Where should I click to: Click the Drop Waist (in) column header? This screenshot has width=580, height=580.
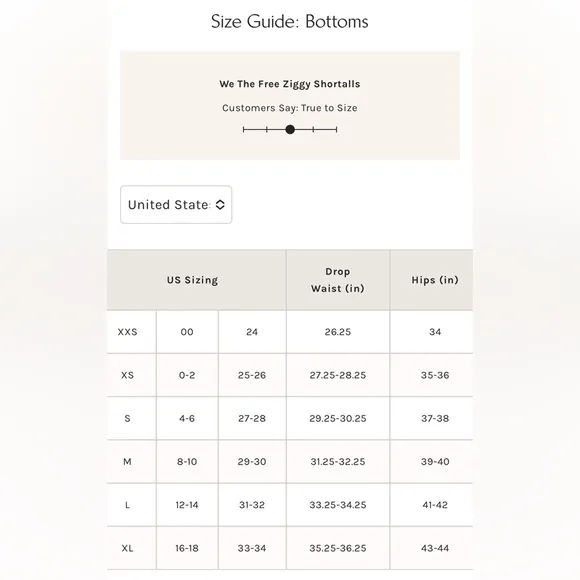(338, 280)
